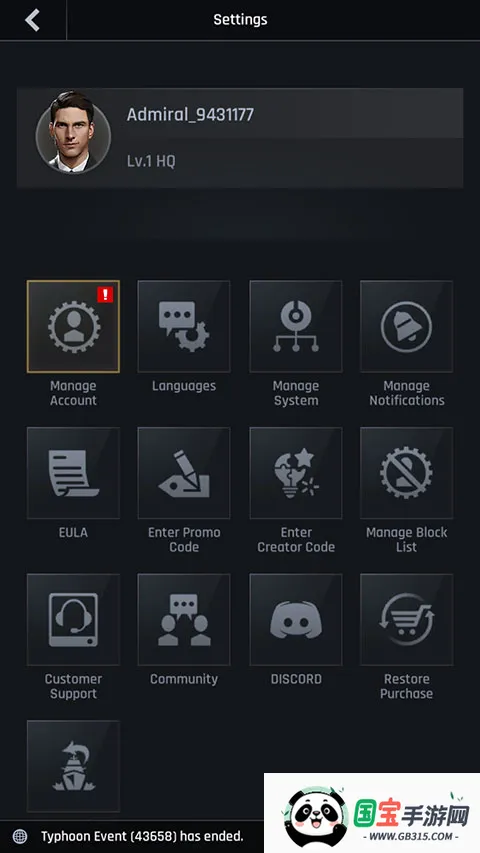Open the Community icon

[x=184, y=620]
